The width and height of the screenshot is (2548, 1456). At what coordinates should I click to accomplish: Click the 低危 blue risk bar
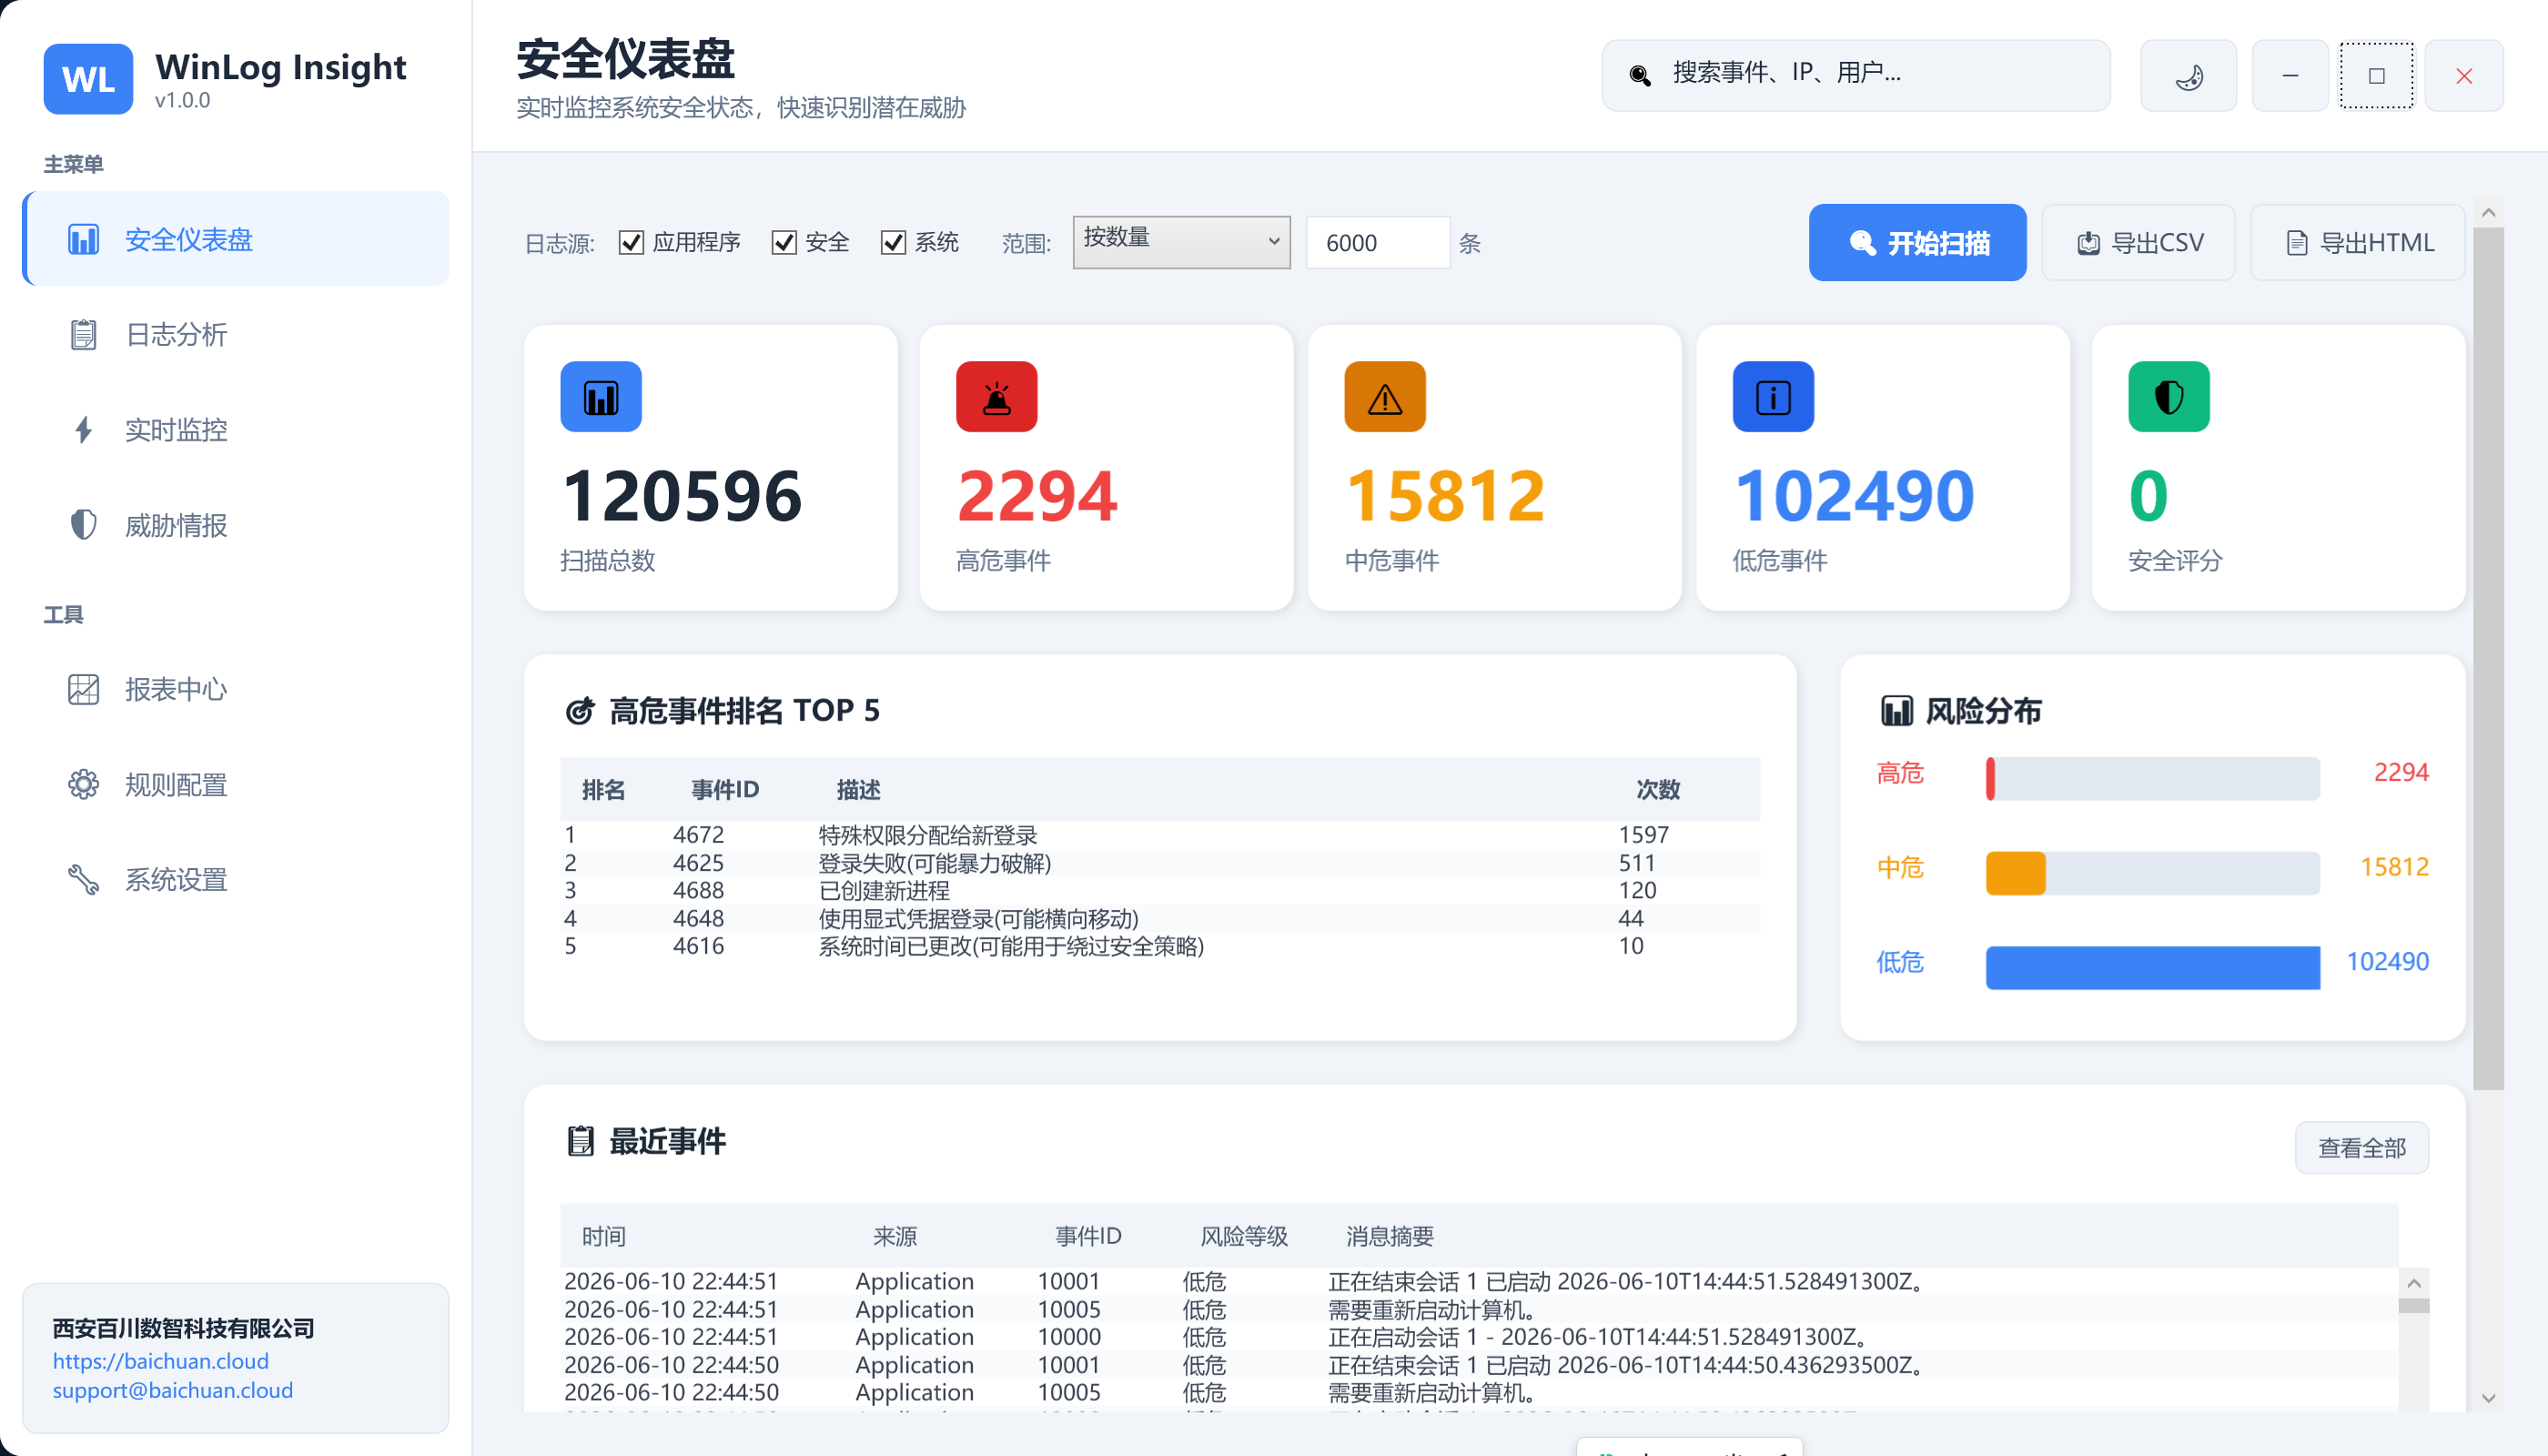pyautogui.click(x=2152, y=968)
